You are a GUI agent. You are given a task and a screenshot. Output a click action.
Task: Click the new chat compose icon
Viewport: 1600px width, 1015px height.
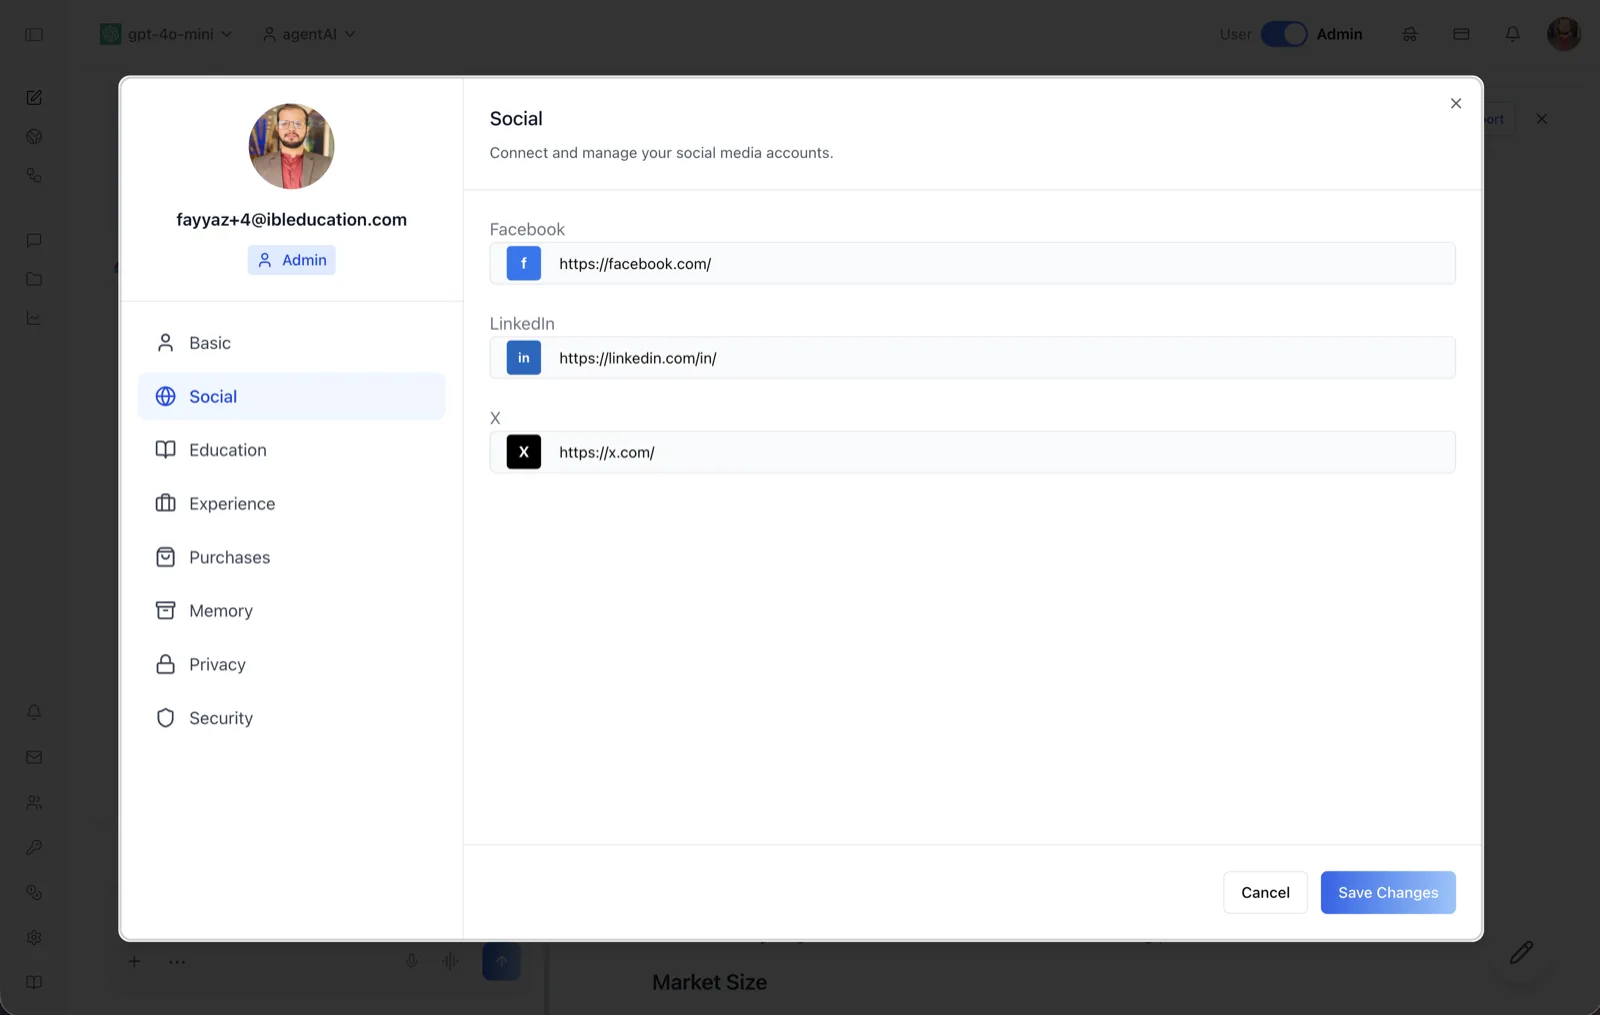pyautogui.click(x=34, y=97)
